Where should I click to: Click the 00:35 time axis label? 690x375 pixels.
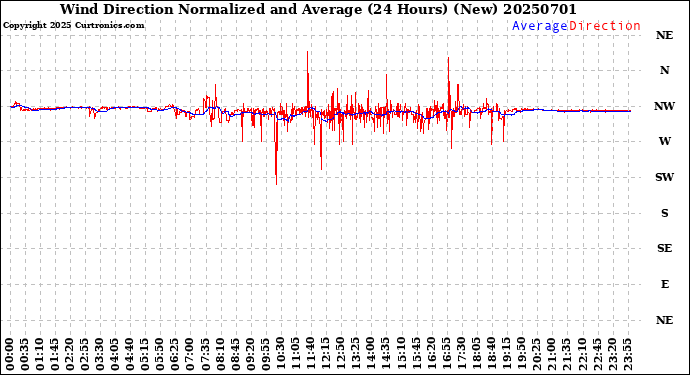click(x=25, y=355)
